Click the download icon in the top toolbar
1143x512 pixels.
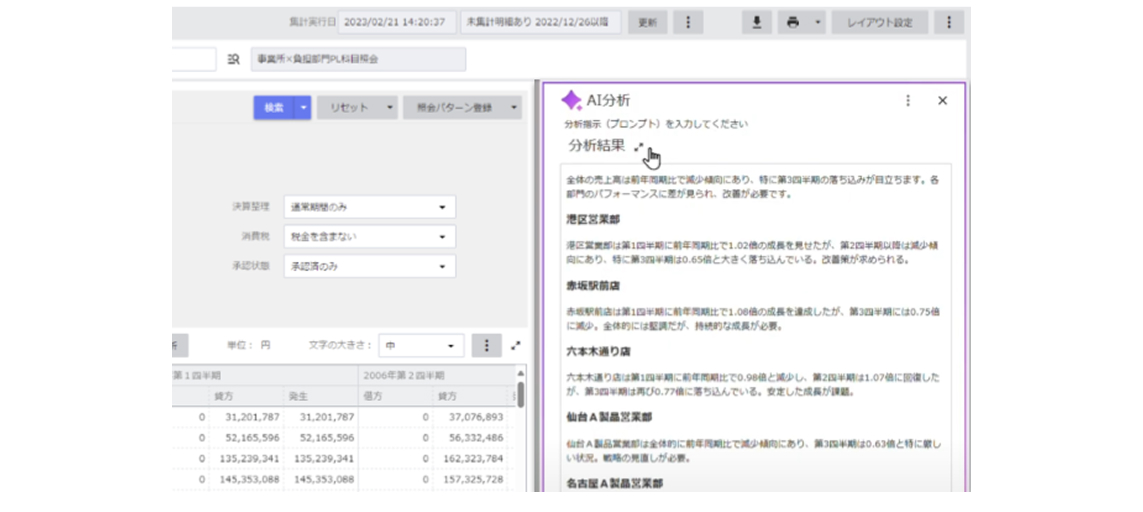[x=757, y=23]
